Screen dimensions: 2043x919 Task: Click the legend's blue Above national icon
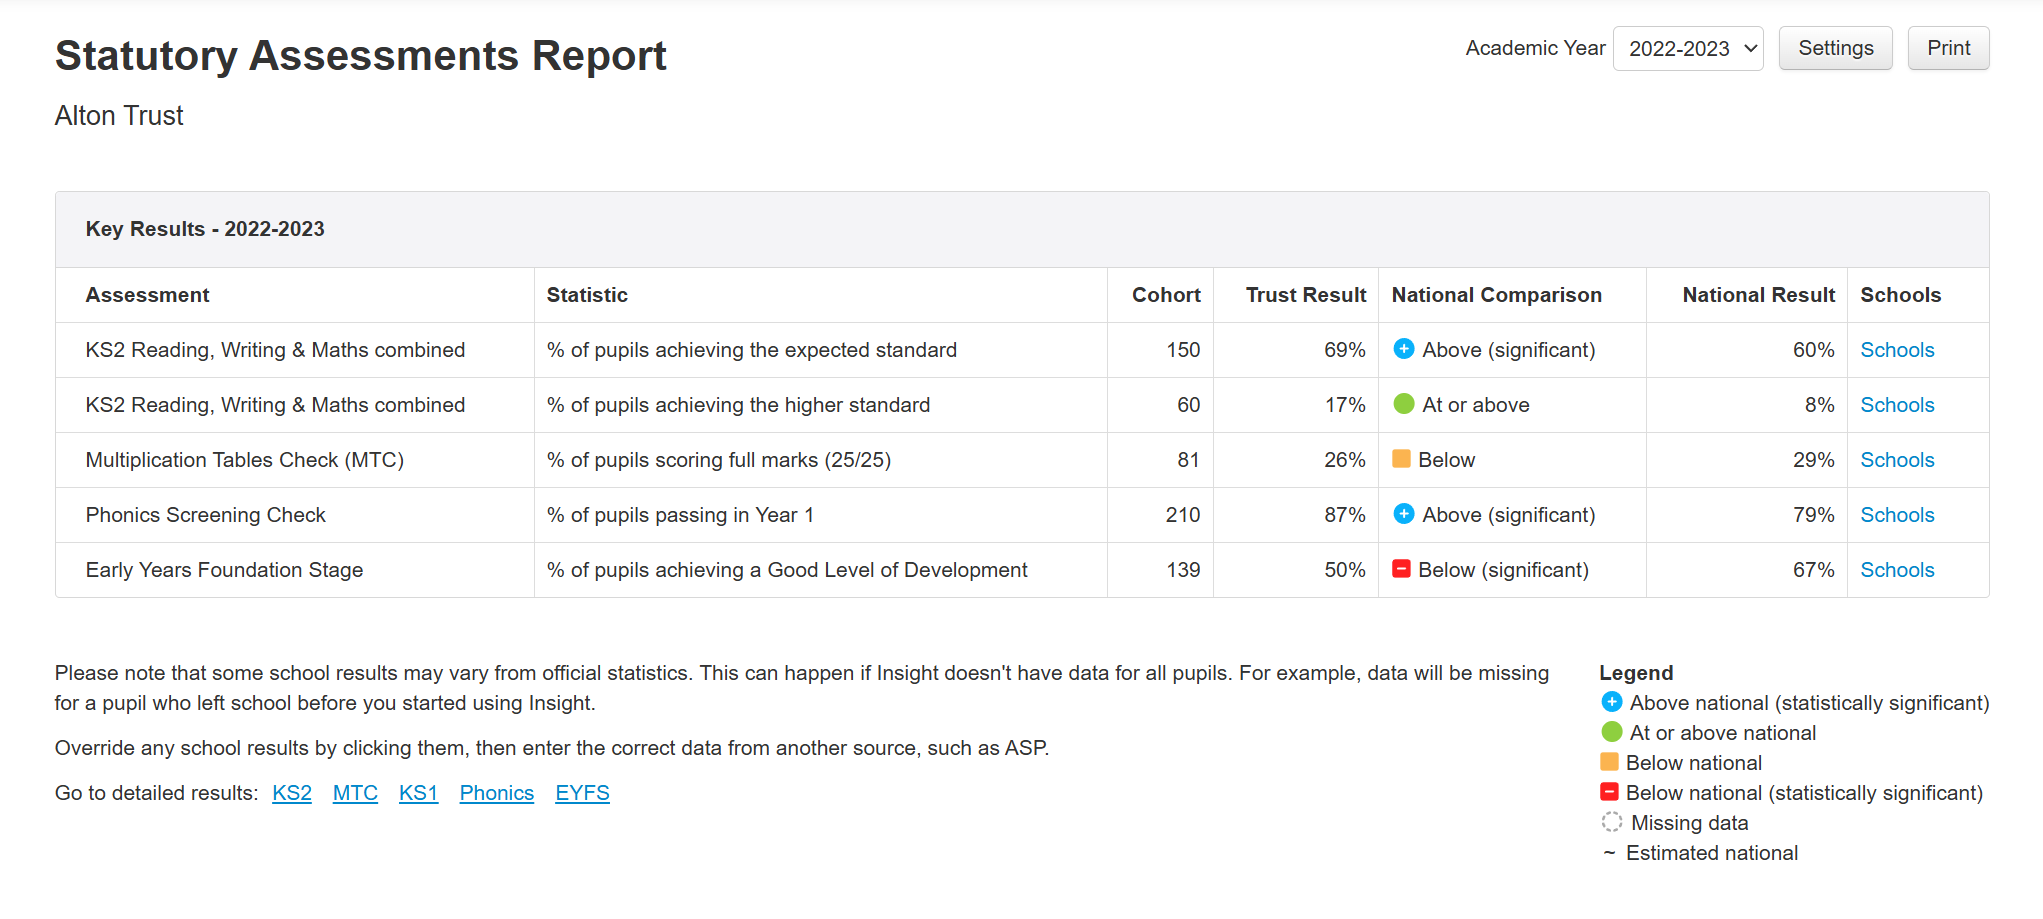click(1611, 702)
